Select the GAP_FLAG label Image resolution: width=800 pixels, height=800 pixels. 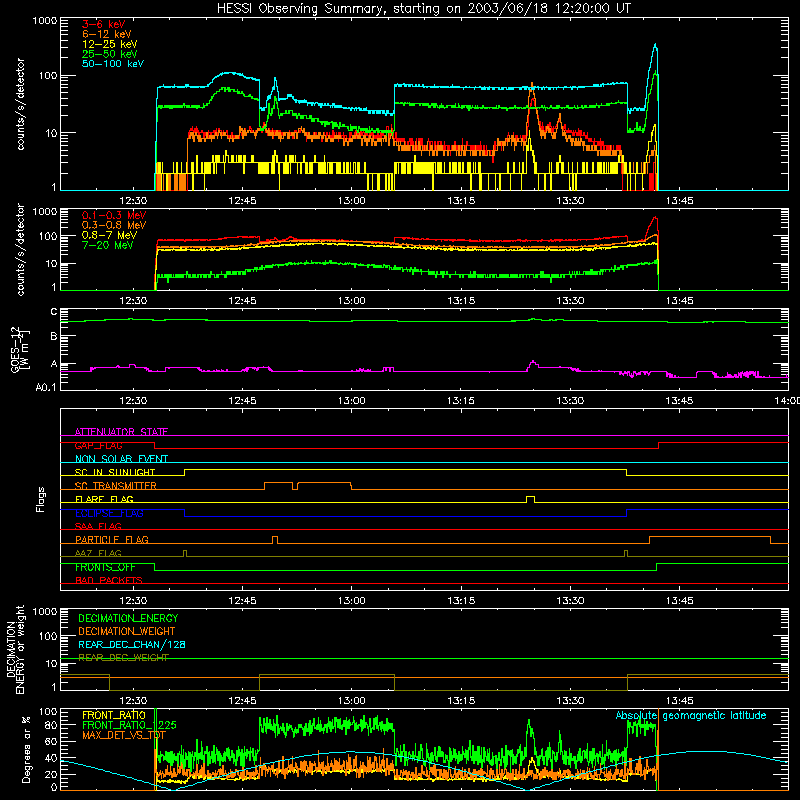coord(98,445)
